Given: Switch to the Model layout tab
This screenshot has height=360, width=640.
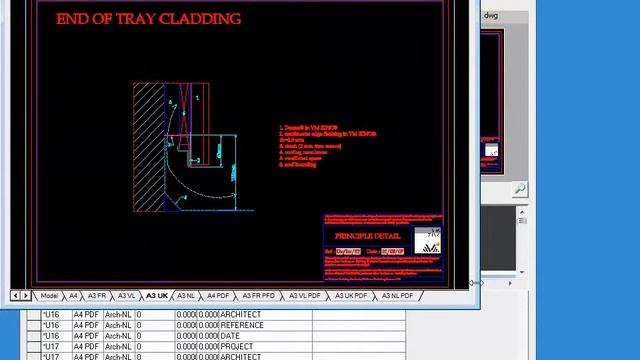Looking at the screenshot, I should click(49, 296).
